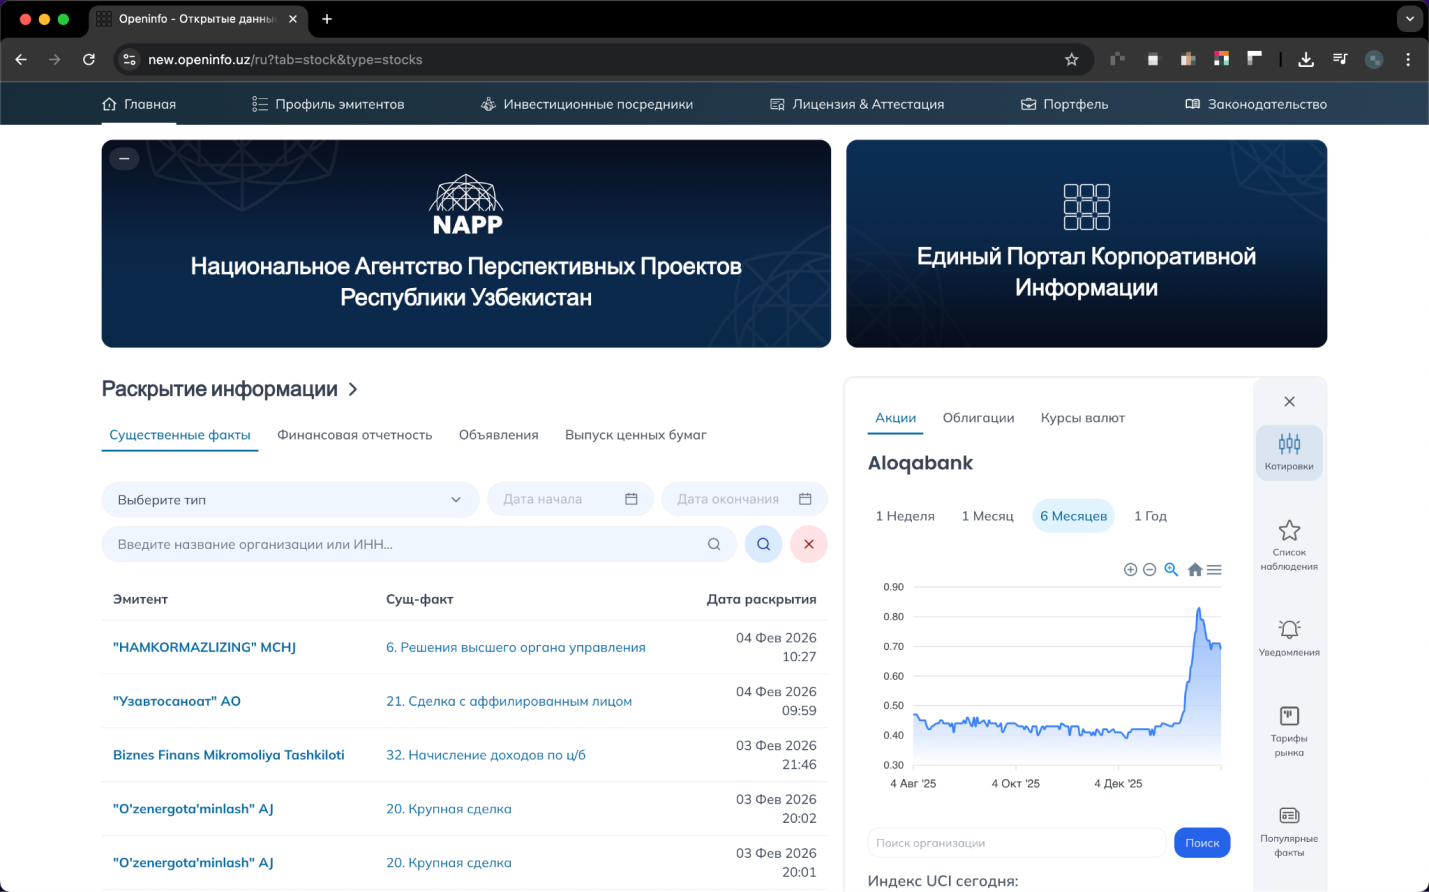Viewport: 1429px width, 892px height.
Task: Switch to the Выпуск ценных бумаг tab
Action: (x=636, y=435)
